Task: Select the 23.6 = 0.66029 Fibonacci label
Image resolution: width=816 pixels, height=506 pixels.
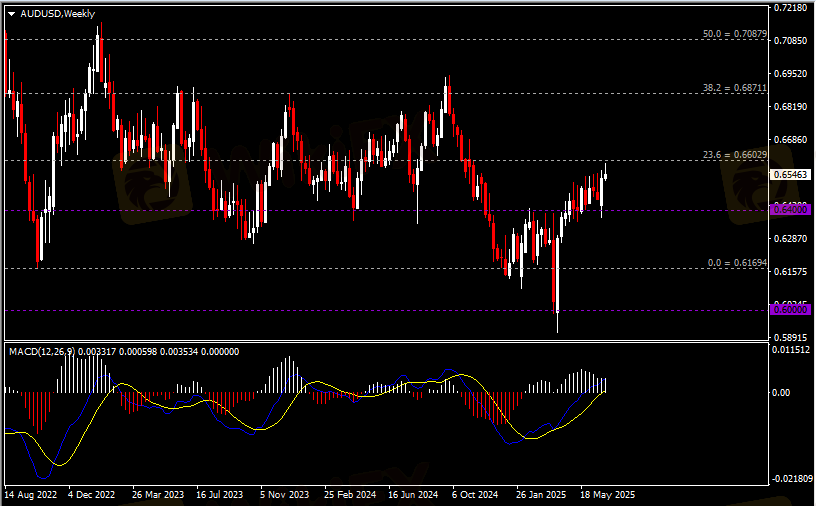Action: point(735,155)
